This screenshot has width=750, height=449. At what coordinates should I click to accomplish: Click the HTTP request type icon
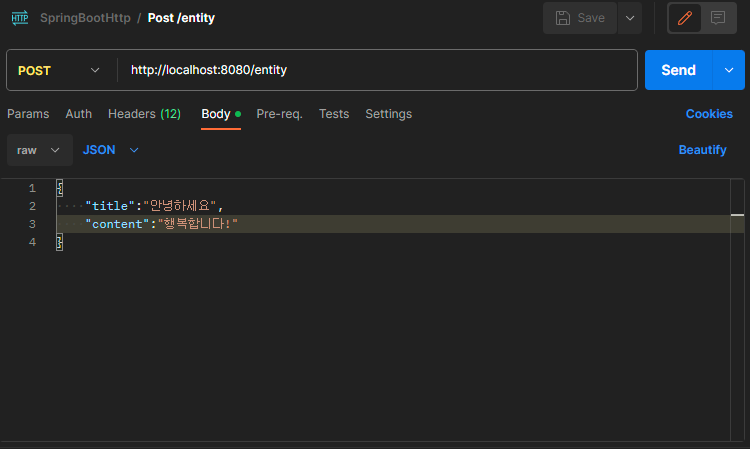pyautogui.click(x=20, y=18)
